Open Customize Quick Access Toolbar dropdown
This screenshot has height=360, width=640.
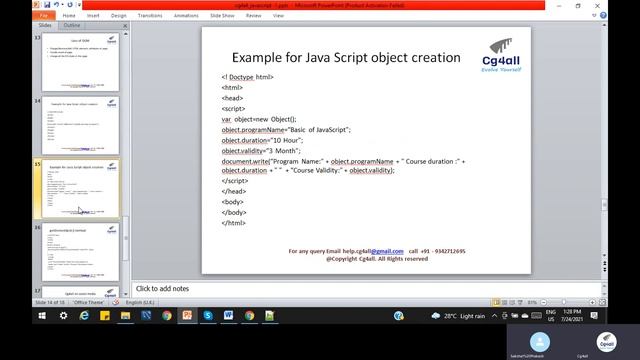tap(79, 5)
